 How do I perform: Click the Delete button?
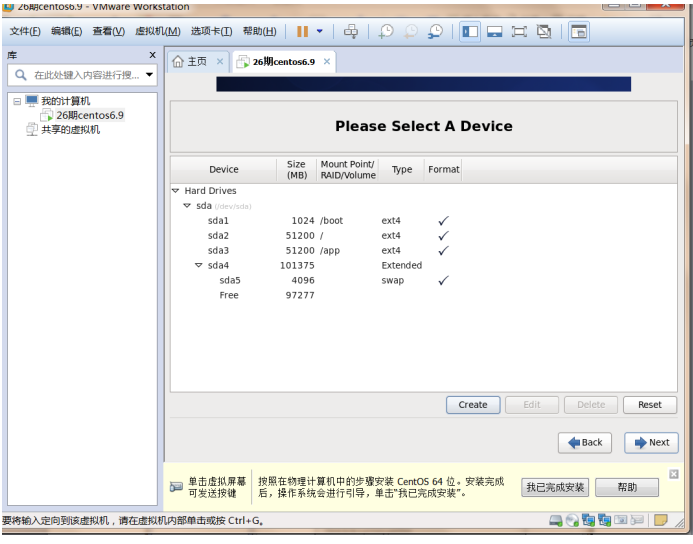point(591,405)
